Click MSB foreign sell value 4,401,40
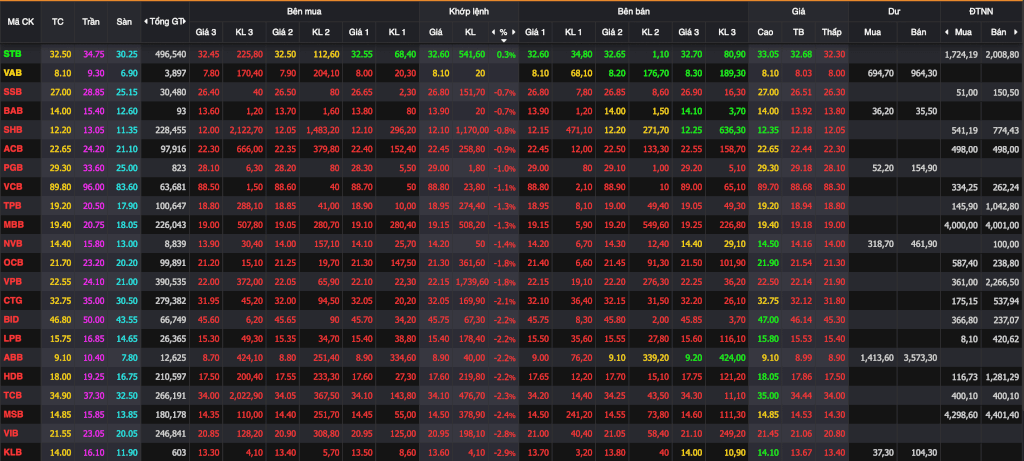The width and height of the screenshot is (1024, 461). click(x=1000, y=414)
